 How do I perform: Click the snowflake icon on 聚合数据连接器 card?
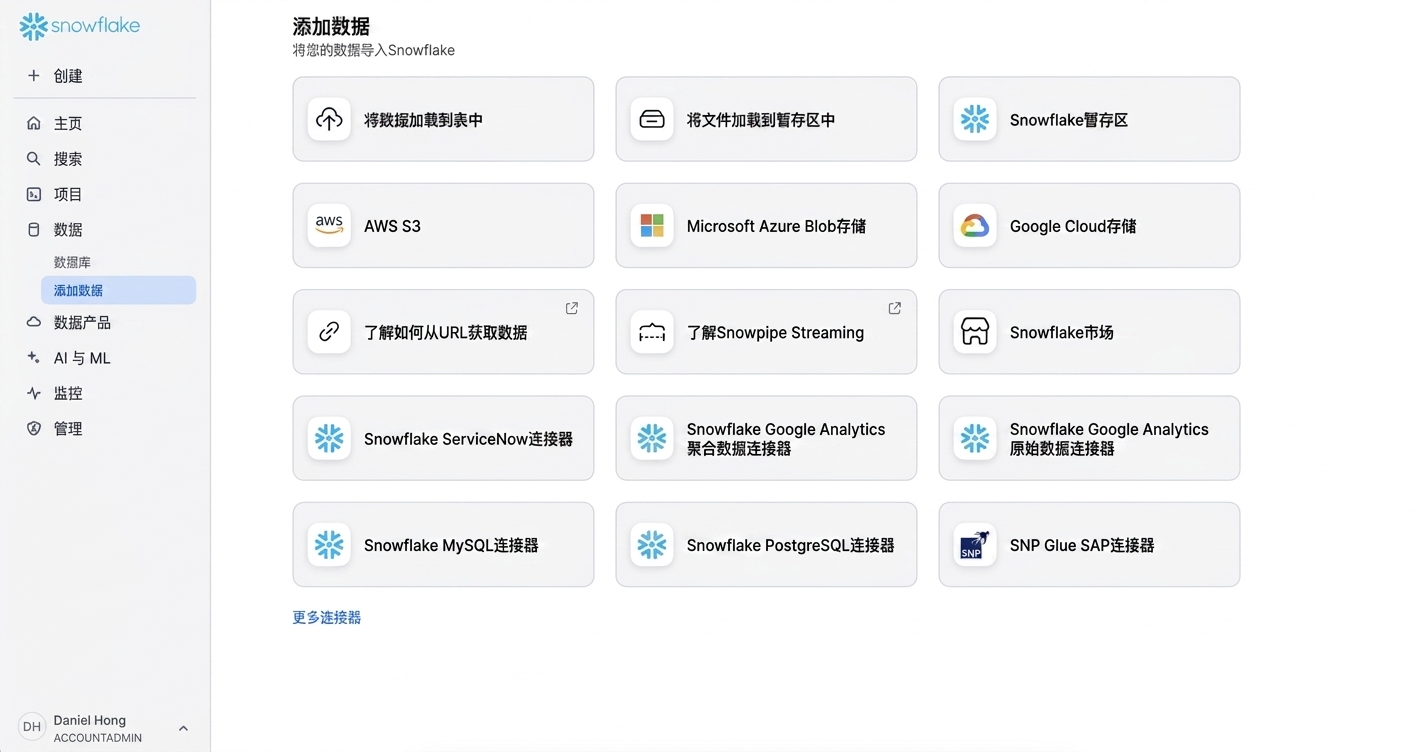click(652, 439)
